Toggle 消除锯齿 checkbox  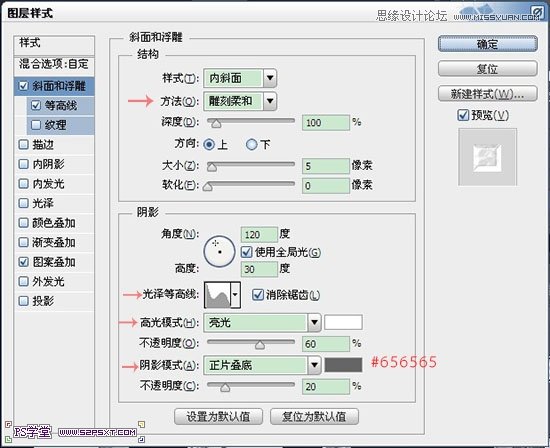click(257, 295)
